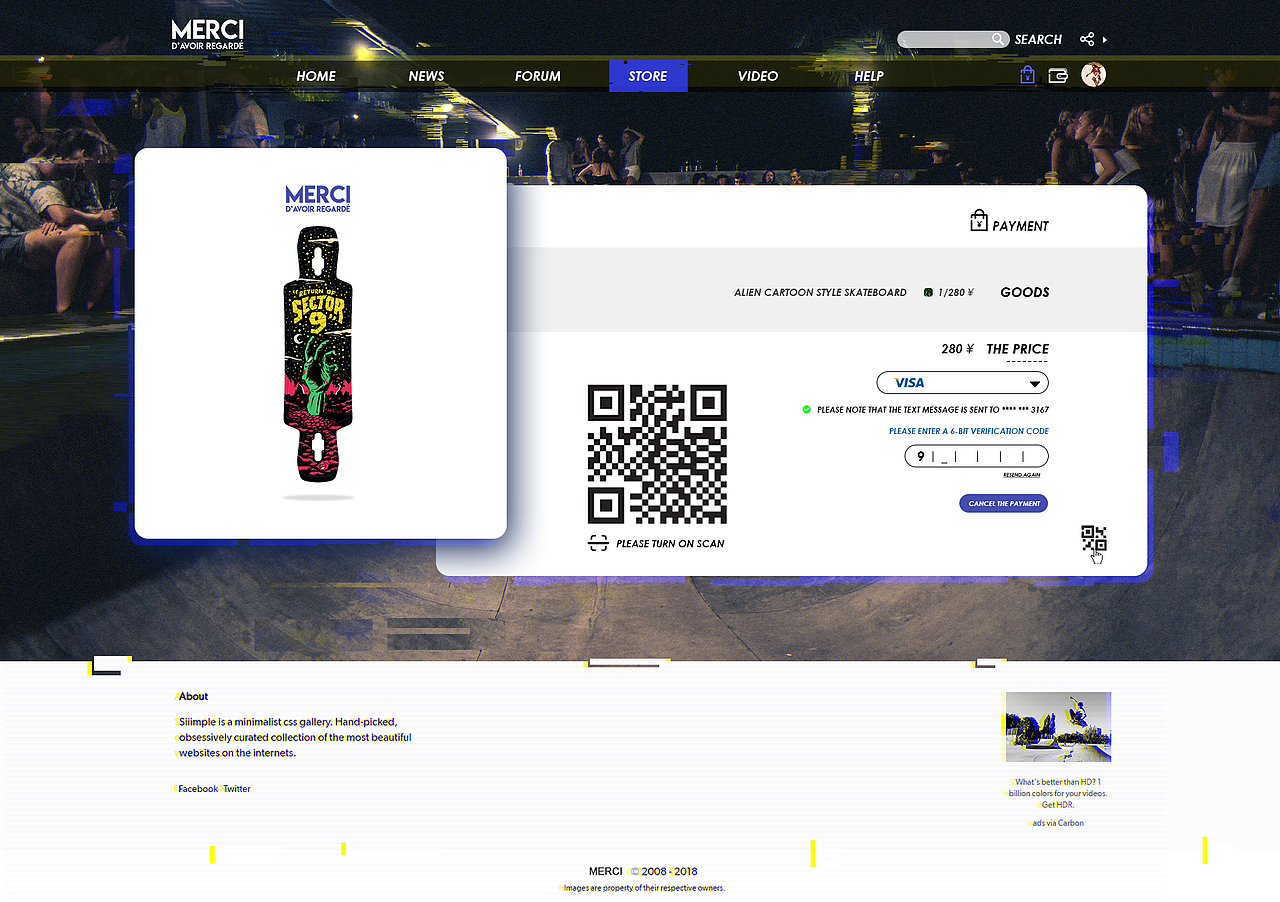Focus the header search input field
The width and height of the screenshot is (1280, 902).
point(954,39)
